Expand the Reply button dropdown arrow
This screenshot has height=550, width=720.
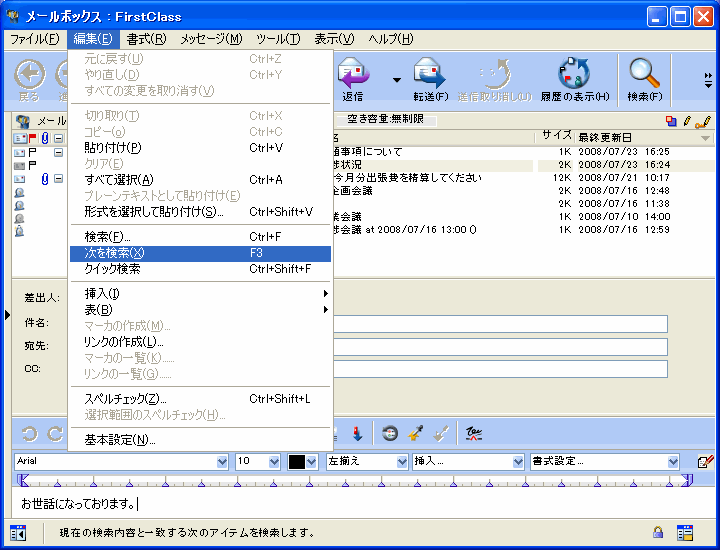click(x=396, y=80)
